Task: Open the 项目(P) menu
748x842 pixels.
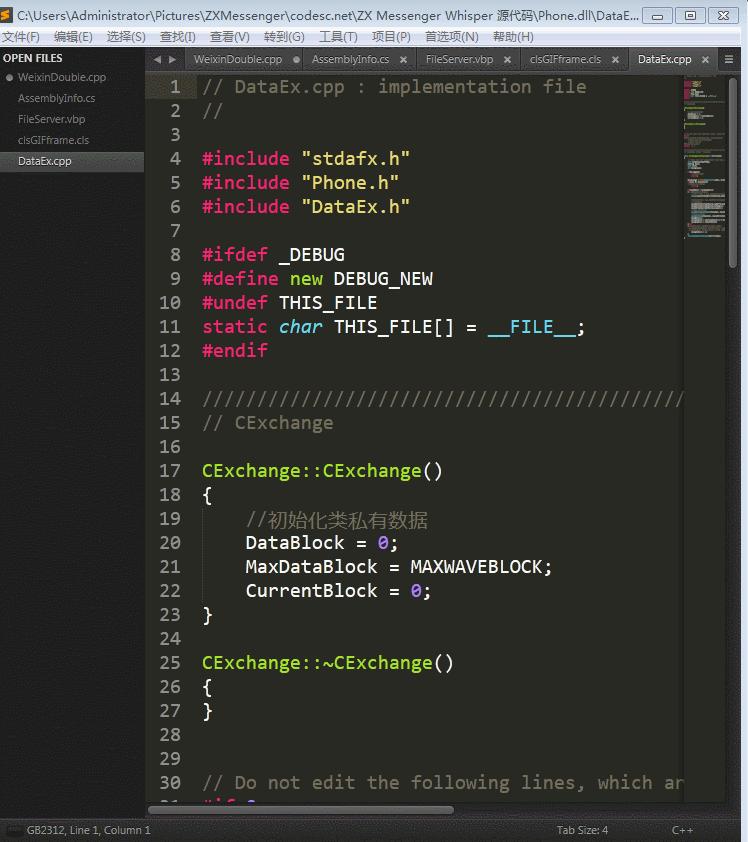Action: [x=391, y=37]
